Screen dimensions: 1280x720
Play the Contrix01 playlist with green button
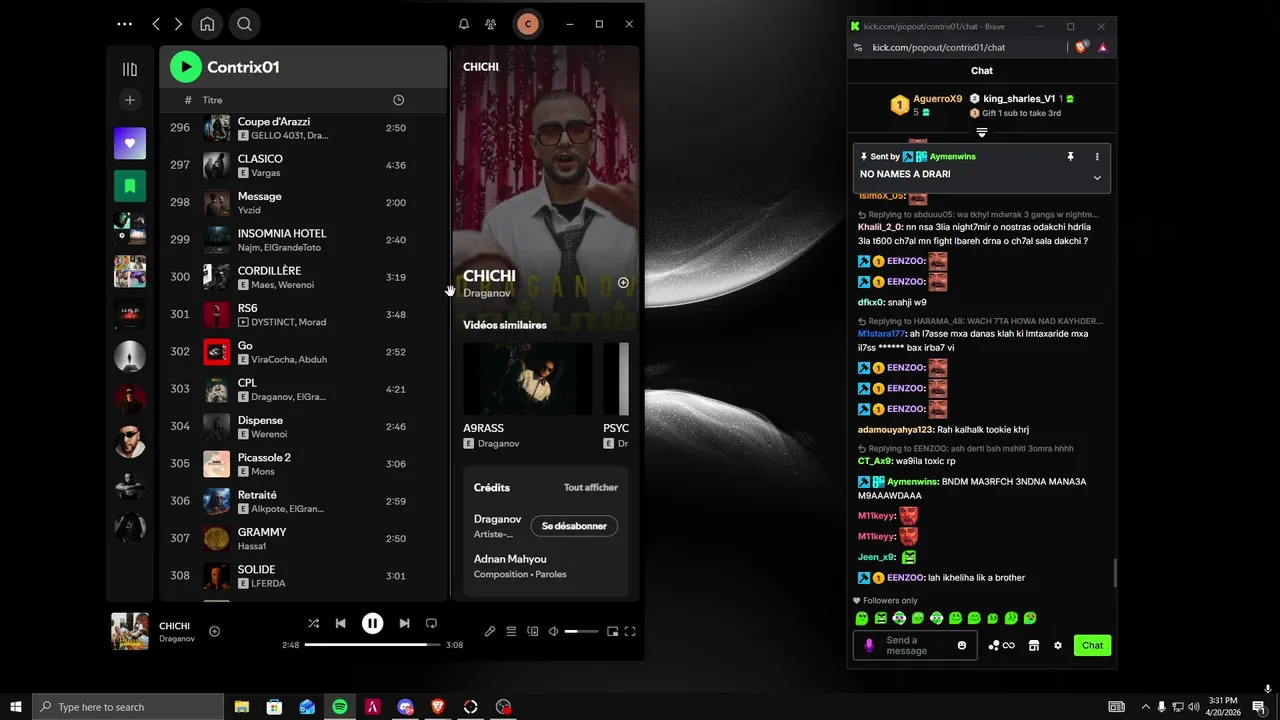coord(185,67)
